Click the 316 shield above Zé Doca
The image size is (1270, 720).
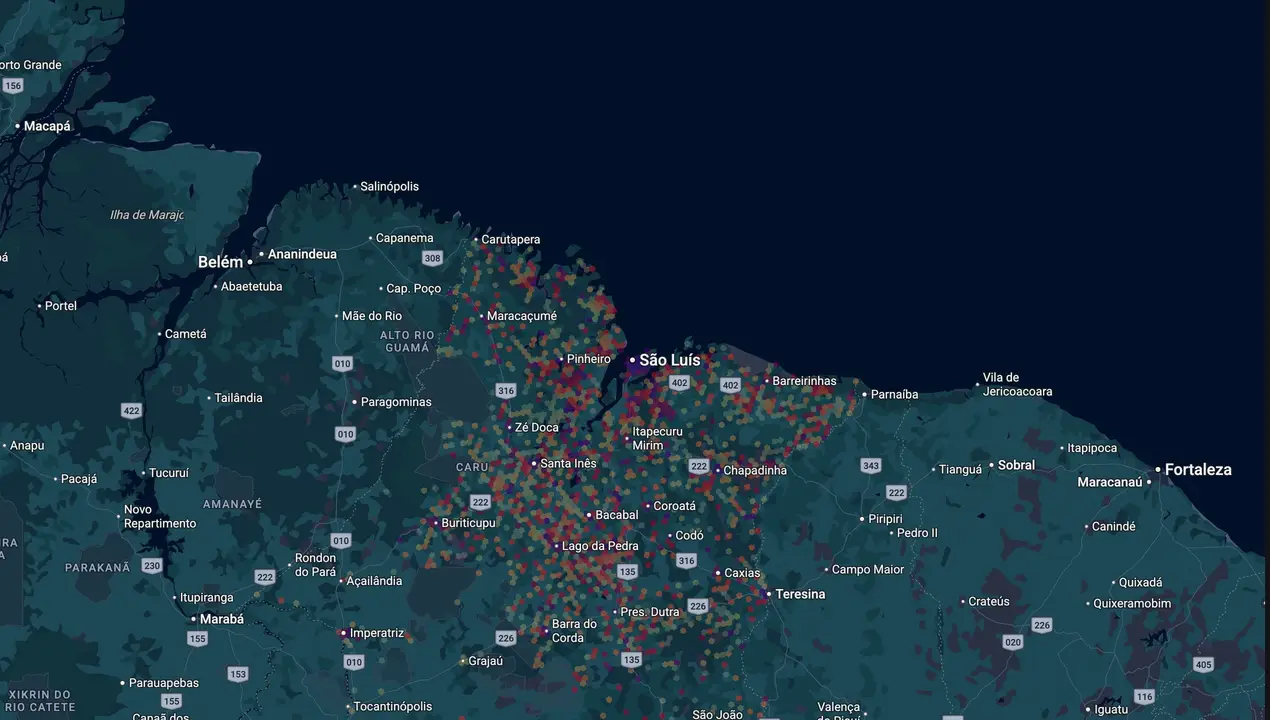[506, 391]
